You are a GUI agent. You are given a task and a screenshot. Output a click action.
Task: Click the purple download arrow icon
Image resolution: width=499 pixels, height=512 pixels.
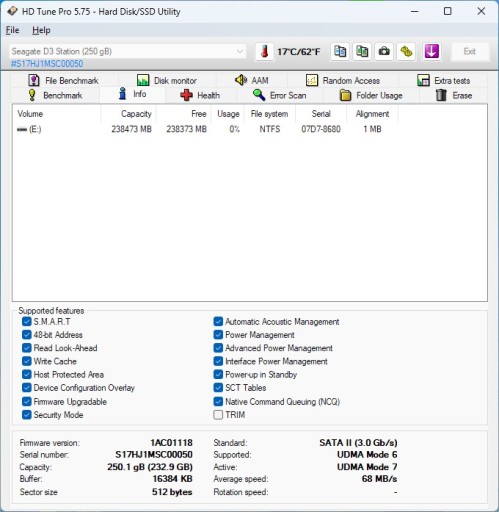[x=431, y=52]
